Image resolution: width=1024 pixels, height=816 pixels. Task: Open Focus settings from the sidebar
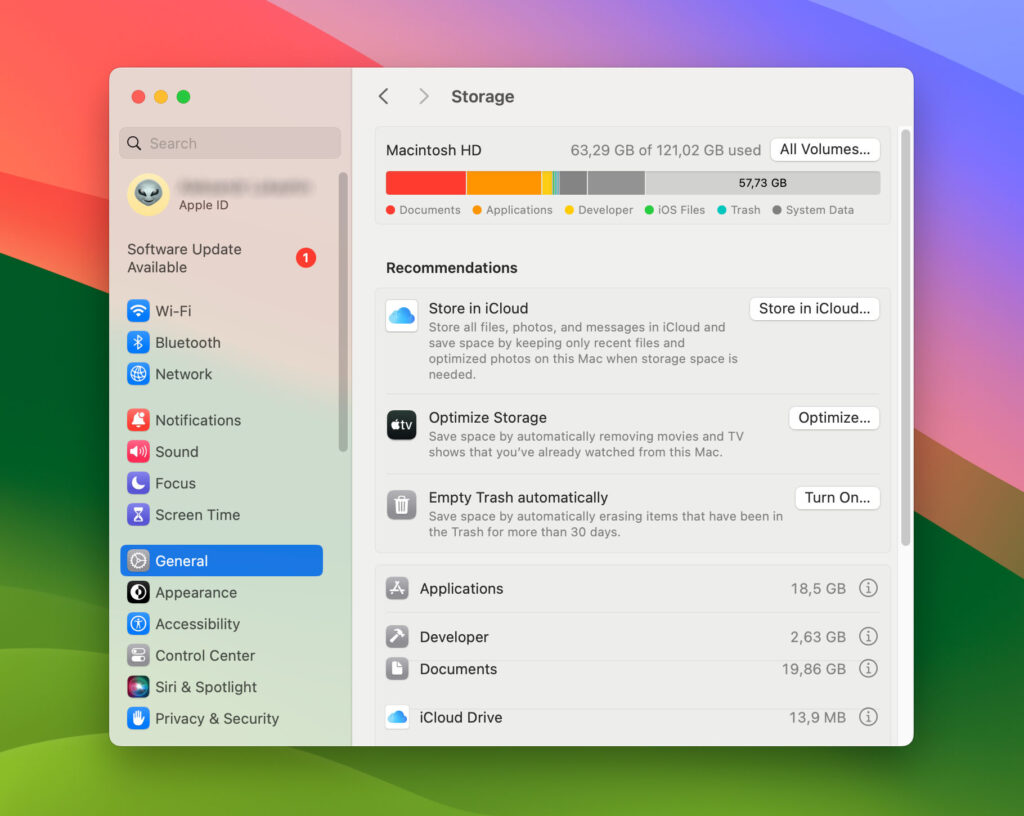click(174, 483)
